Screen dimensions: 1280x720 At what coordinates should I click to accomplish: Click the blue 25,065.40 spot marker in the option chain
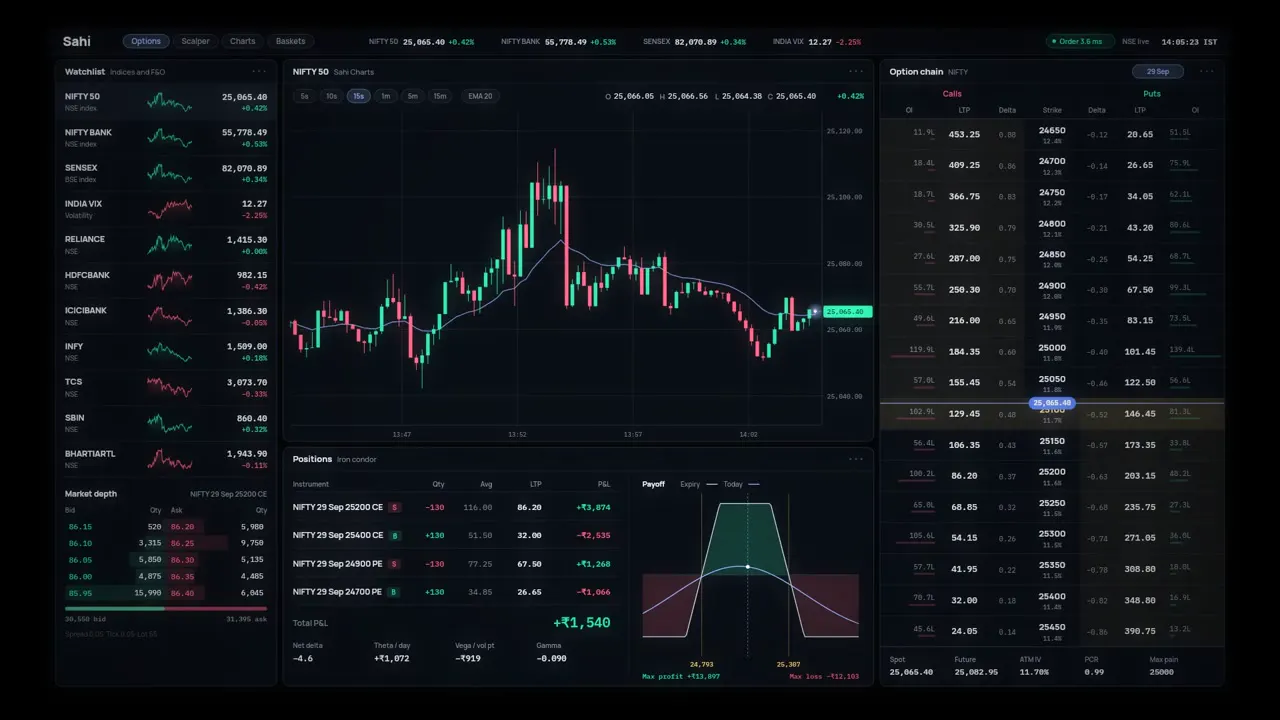1052,403
